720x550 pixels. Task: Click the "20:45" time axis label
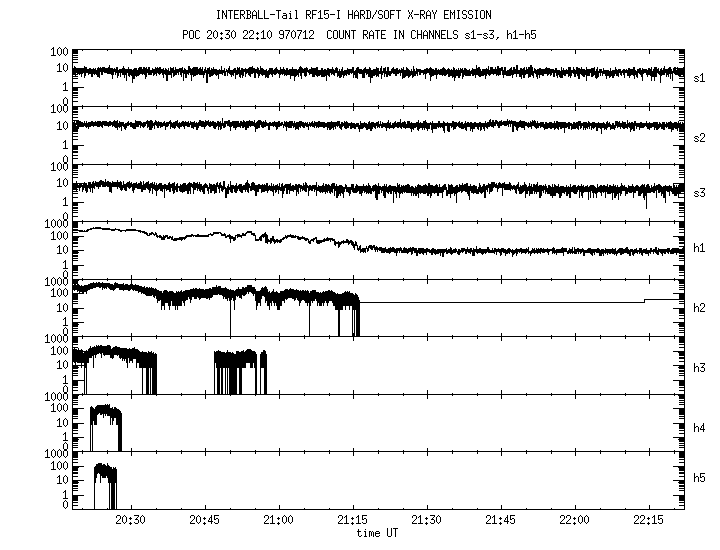204,520
